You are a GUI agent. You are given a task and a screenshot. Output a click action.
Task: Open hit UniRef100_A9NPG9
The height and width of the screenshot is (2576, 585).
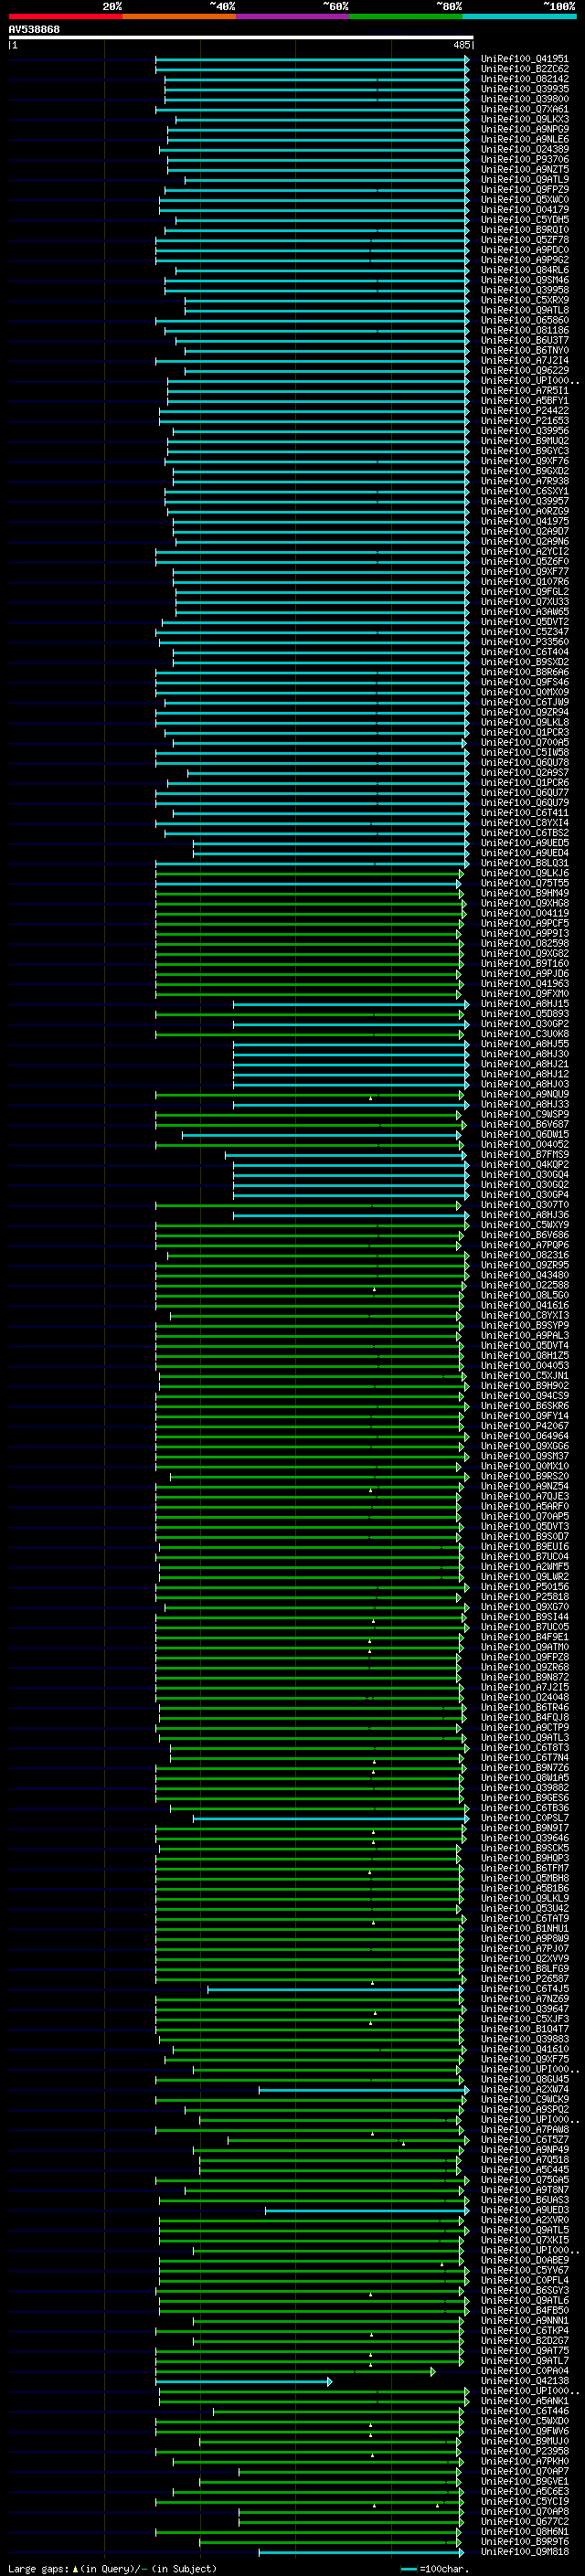click(524, 129)
